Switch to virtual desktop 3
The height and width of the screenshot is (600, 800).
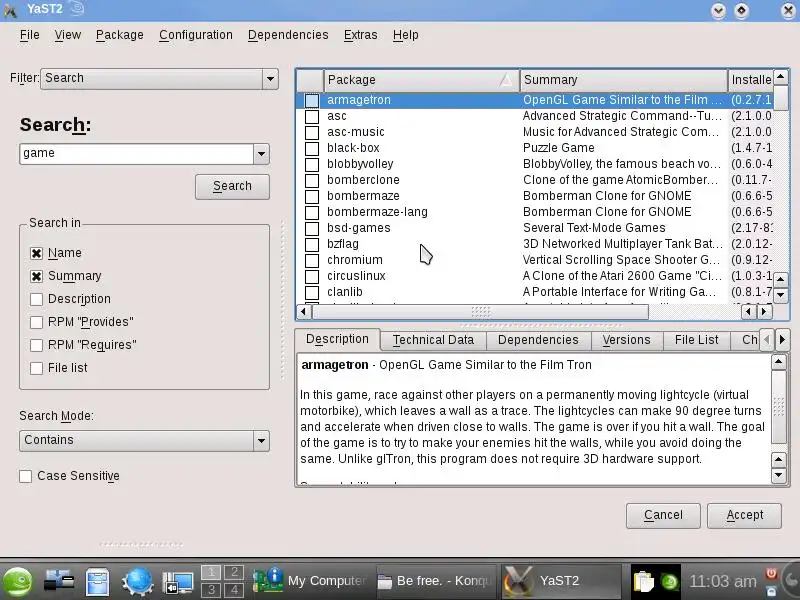click(x=211, y=590)
